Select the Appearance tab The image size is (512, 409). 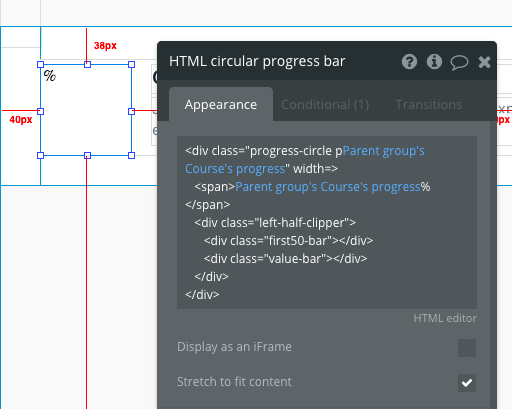(x=221, y=104)
